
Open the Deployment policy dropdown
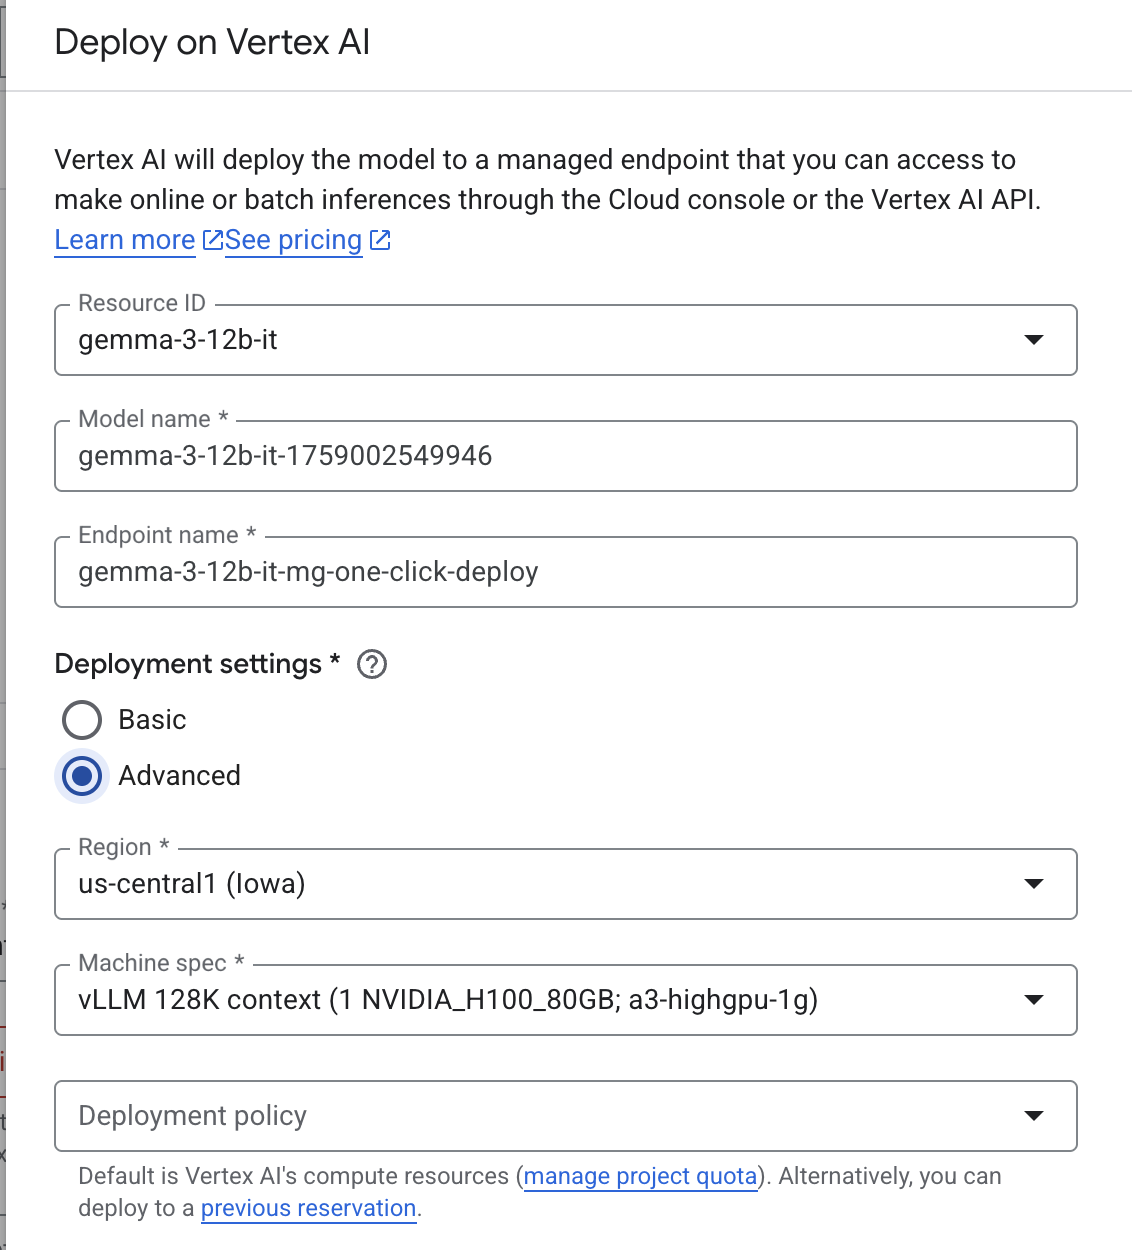[x=1034, y=1116]
